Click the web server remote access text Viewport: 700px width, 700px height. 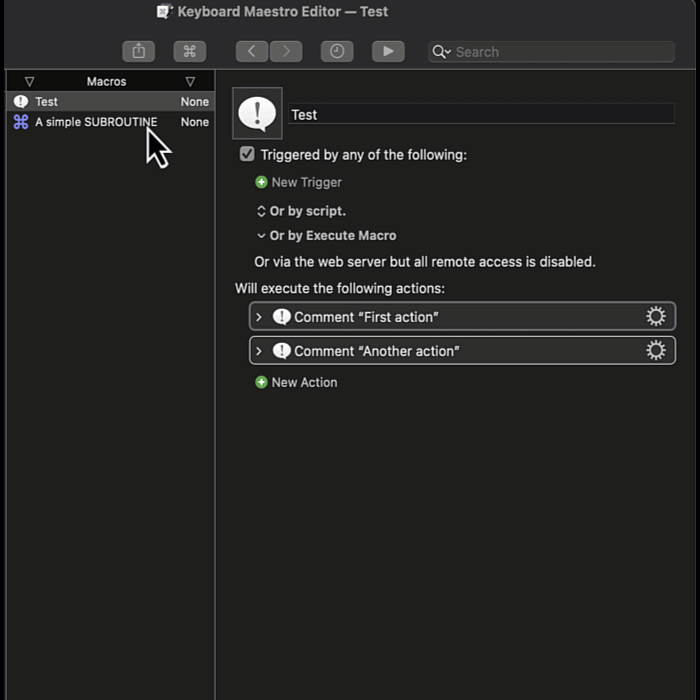click(x=425, y=262)
